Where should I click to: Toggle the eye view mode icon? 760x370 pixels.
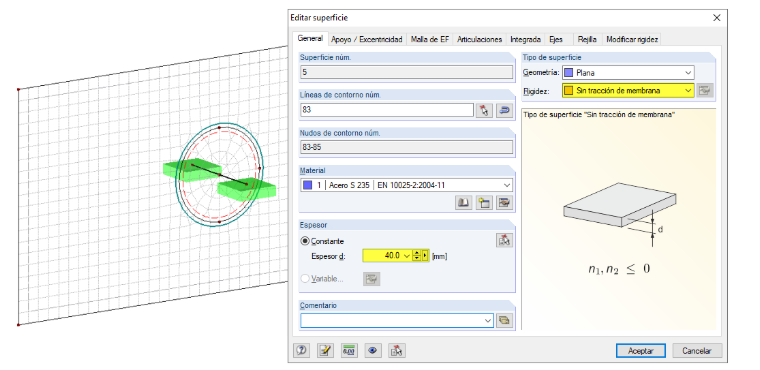(372, 350)
